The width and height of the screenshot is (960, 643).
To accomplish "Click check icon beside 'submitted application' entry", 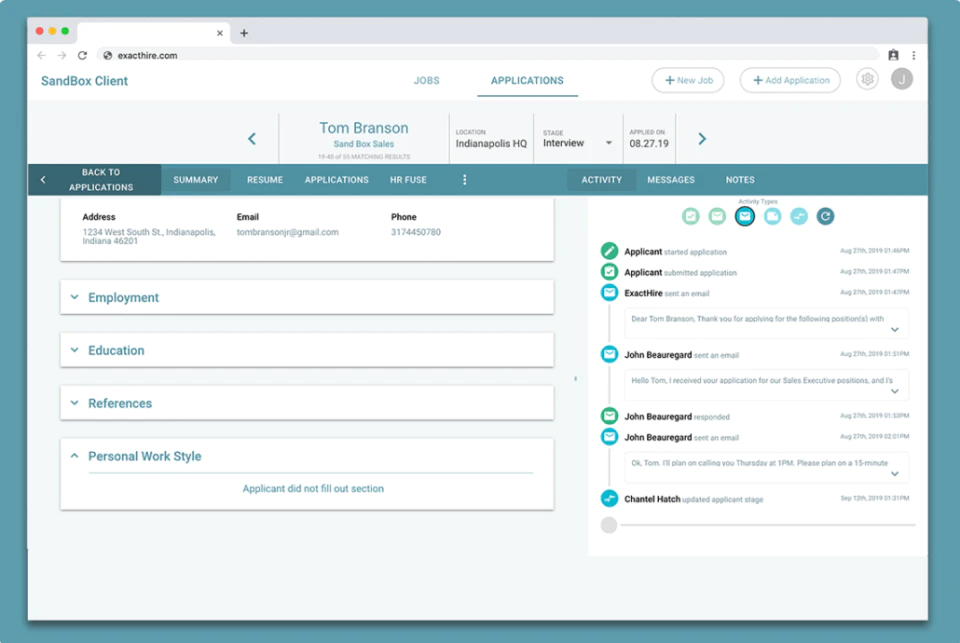I will (x=609, y=271).
